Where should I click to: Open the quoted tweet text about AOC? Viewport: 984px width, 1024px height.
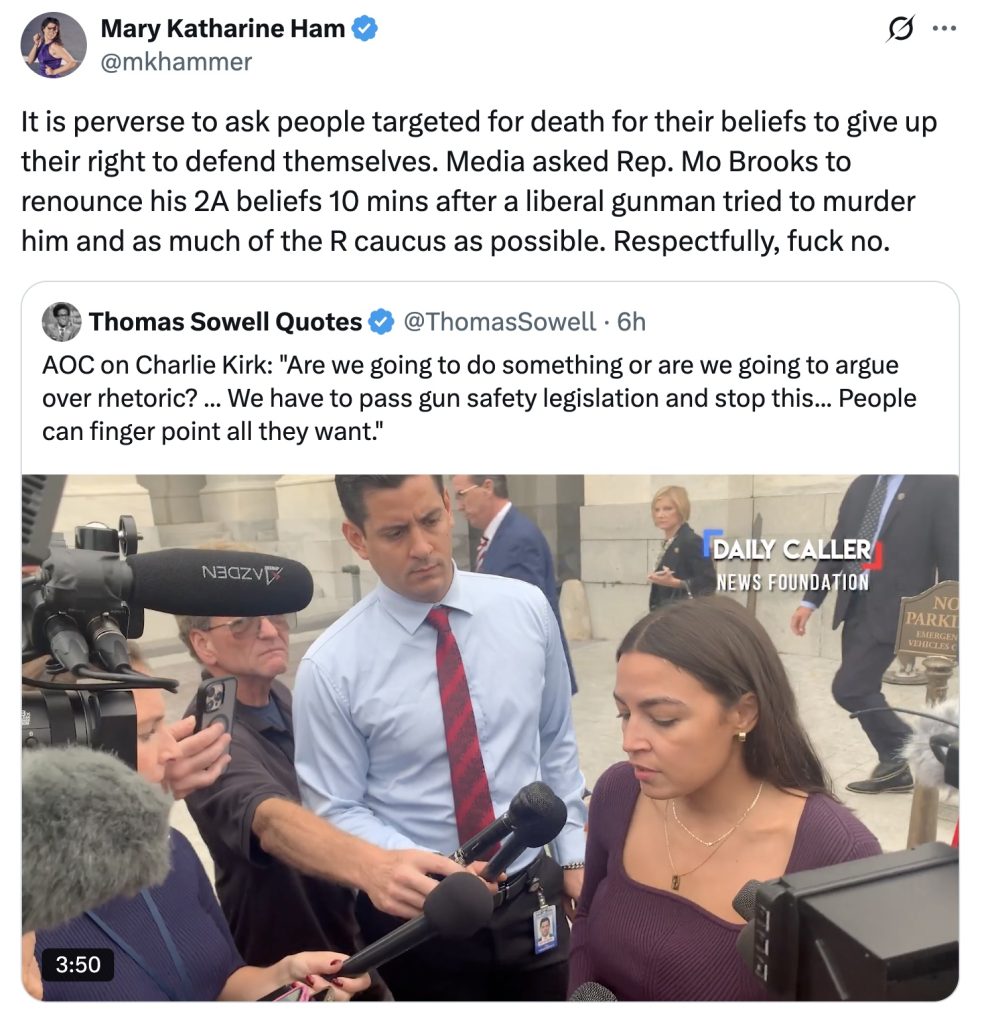coord(479,398)
